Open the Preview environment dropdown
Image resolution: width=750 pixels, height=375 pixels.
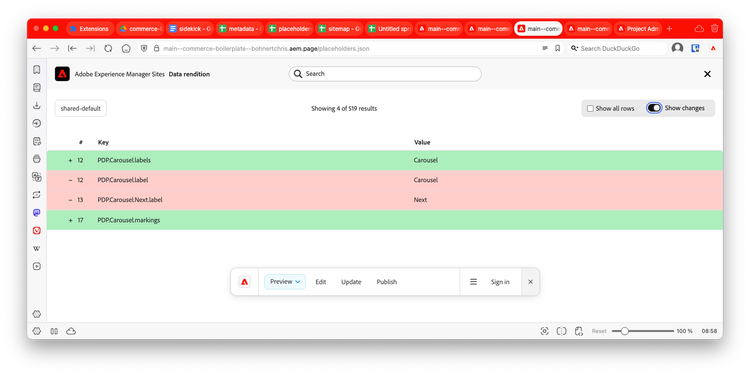pos(285,282)
